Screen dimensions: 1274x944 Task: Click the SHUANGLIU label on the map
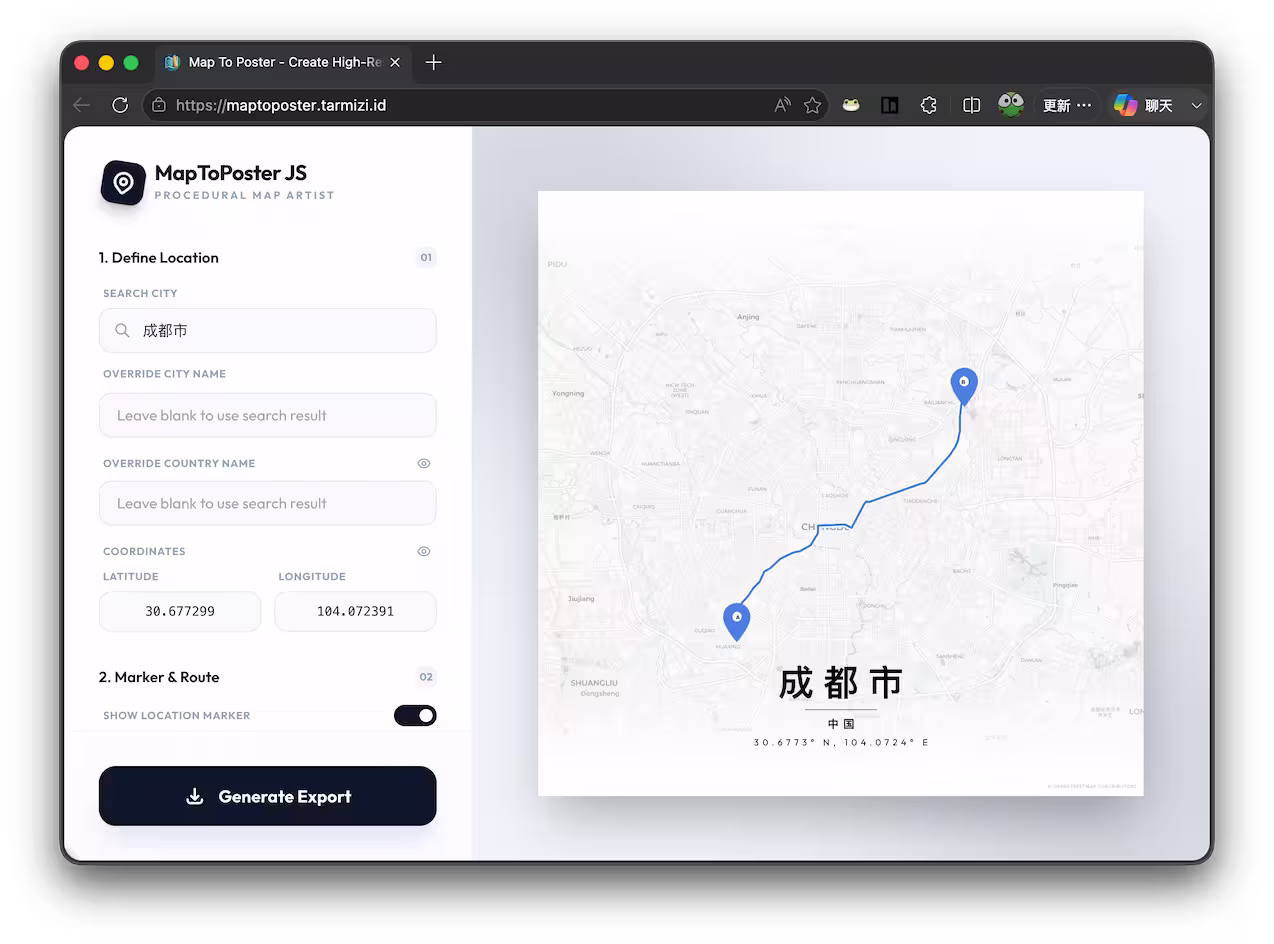pos(594,683)
